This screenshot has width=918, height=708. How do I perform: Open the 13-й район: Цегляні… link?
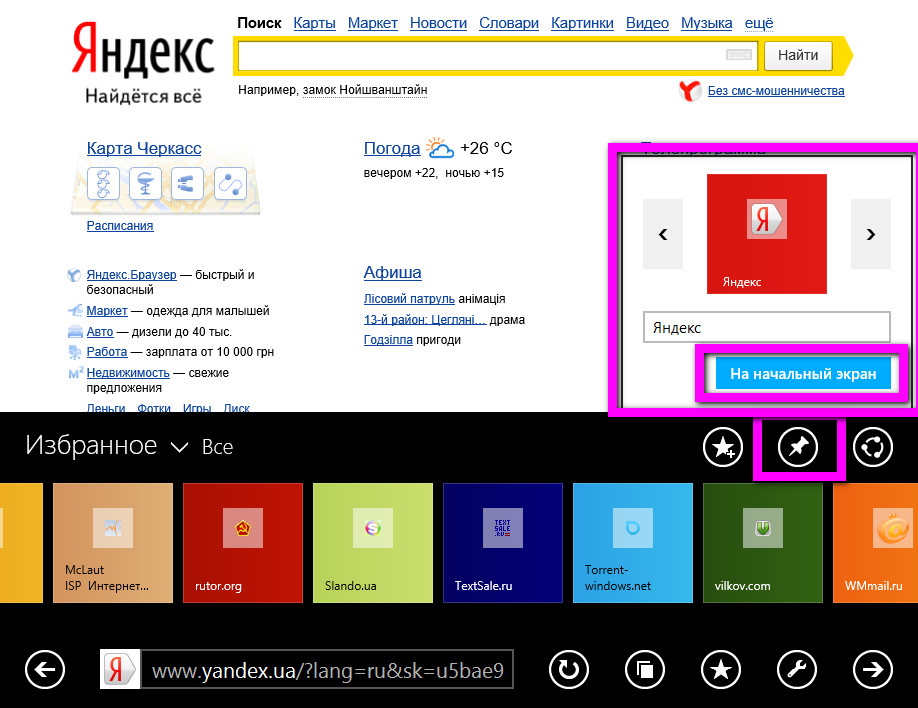[424, 320]
